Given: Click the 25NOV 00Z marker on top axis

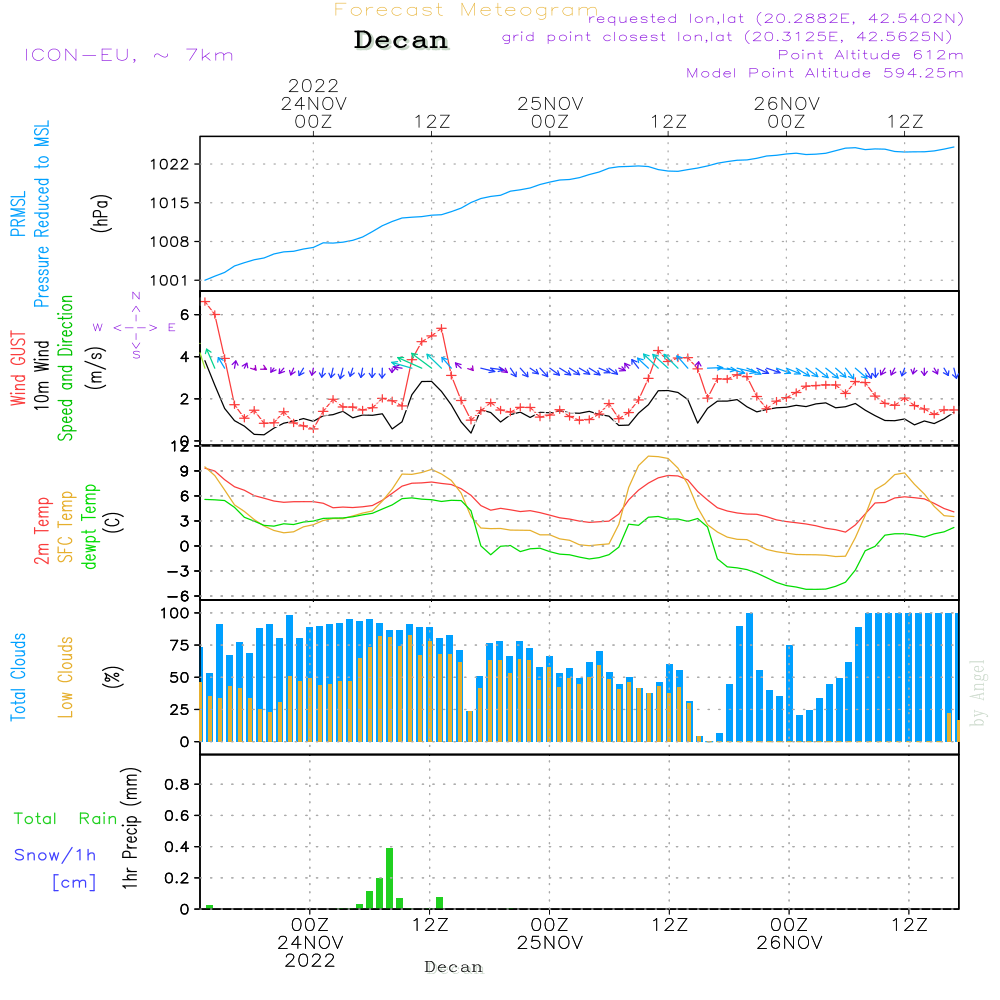Looking at the screenshot, I should click(x=550, y=112).
